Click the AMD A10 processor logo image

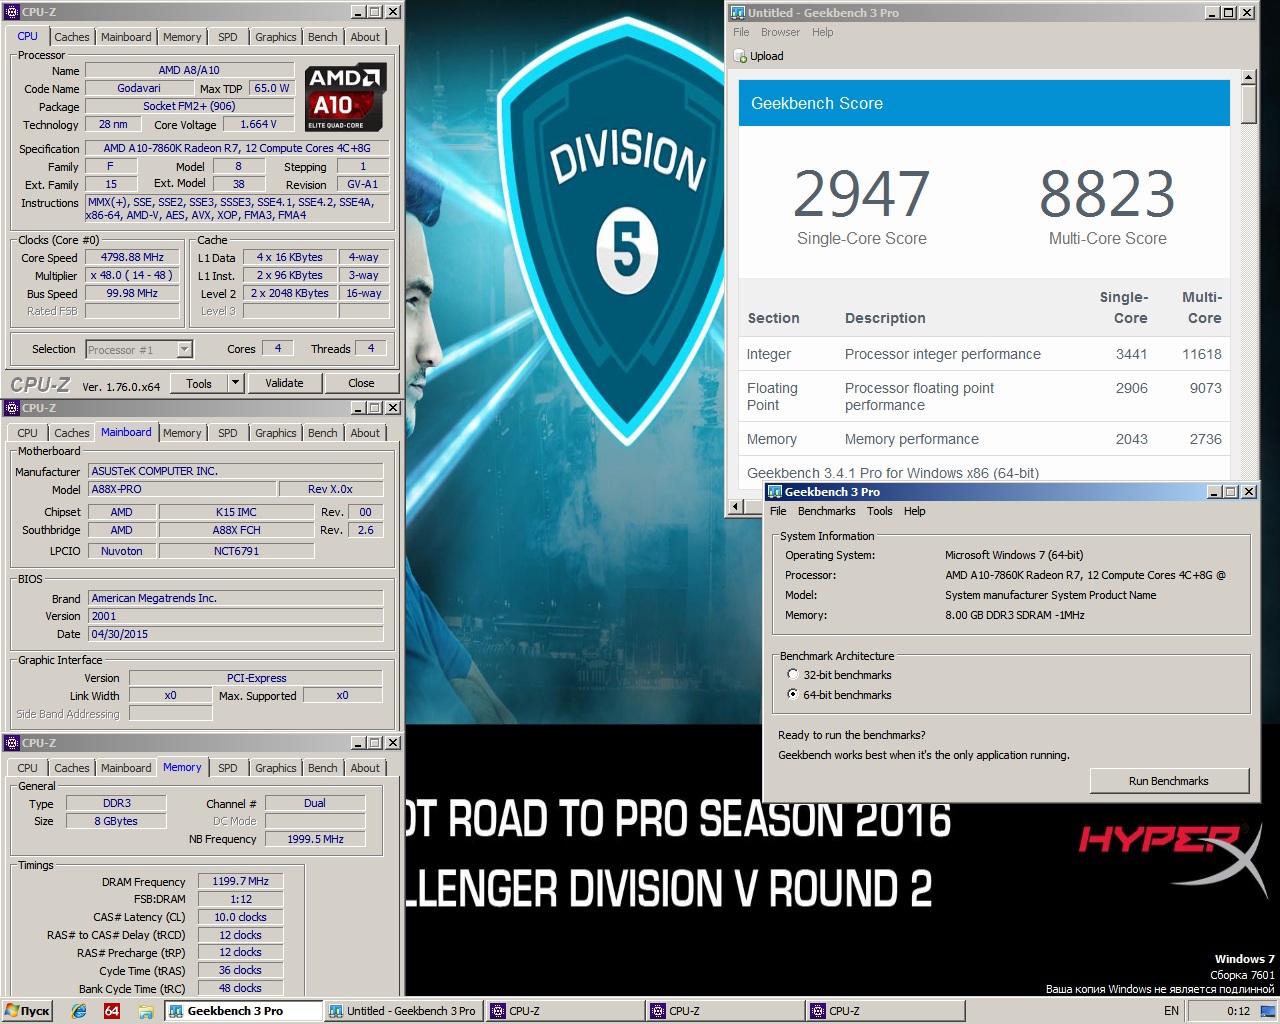coord(345,98)
